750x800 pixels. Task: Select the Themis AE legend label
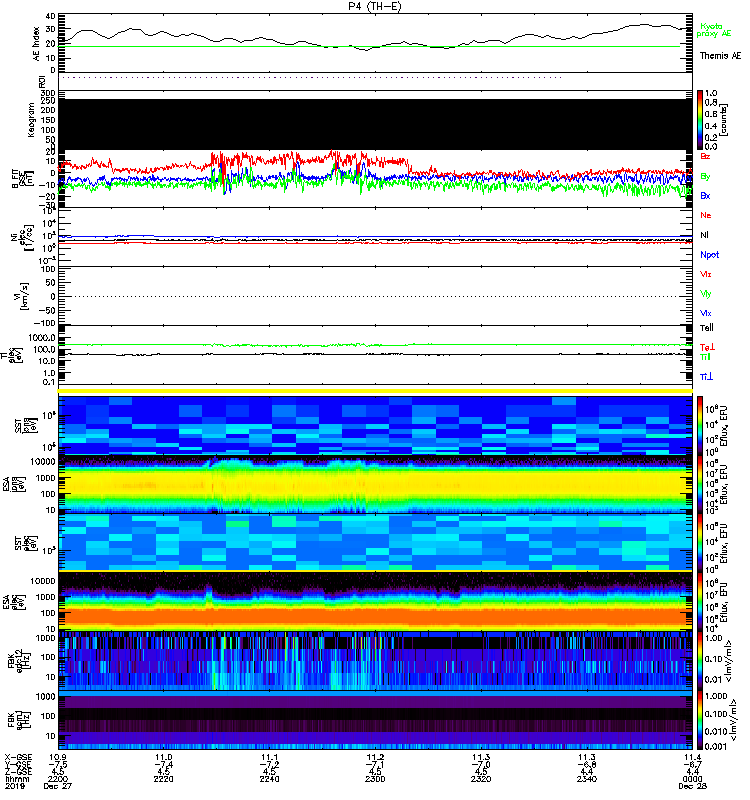pyautogui.click(x=720, y=55)
